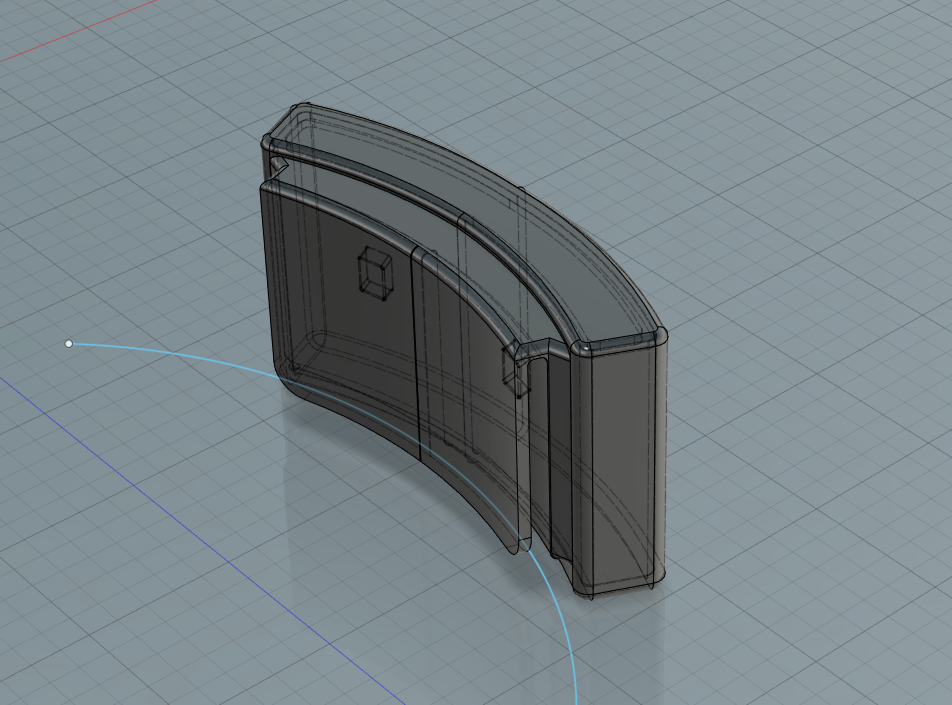Pick the small square cutout beside the notch
952x705 pixels.
(512, 370)
